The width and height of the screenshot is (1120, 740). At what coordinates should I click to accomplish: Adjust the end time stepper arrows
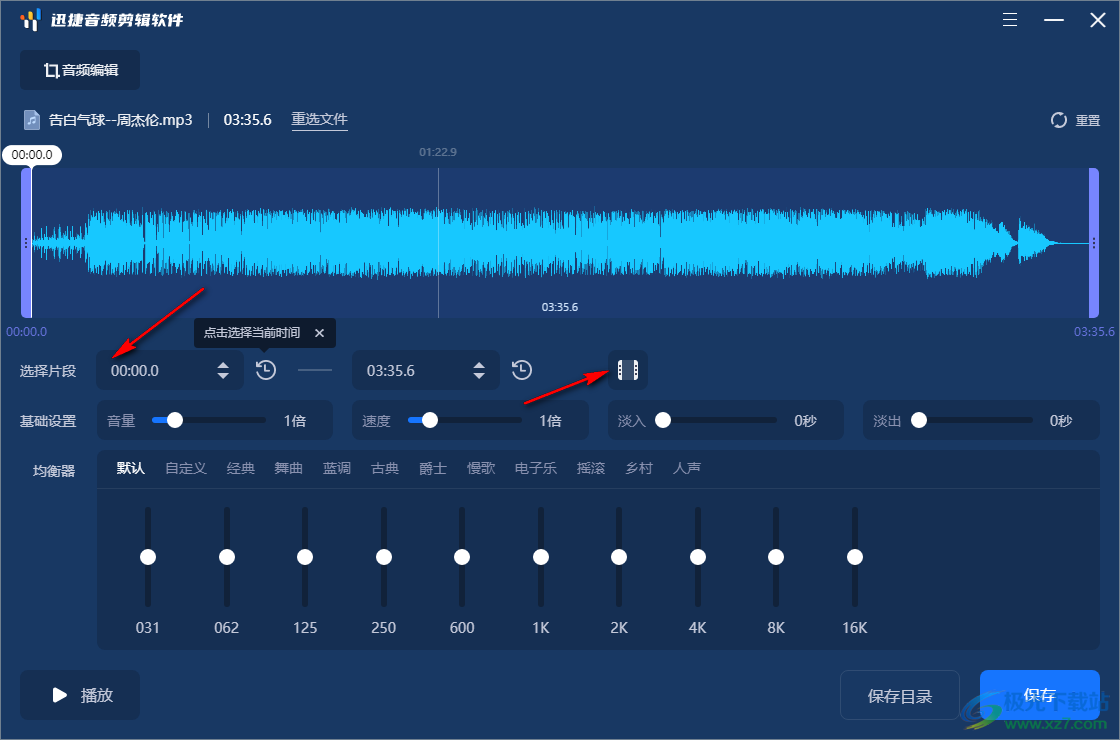tap(479, 370)
